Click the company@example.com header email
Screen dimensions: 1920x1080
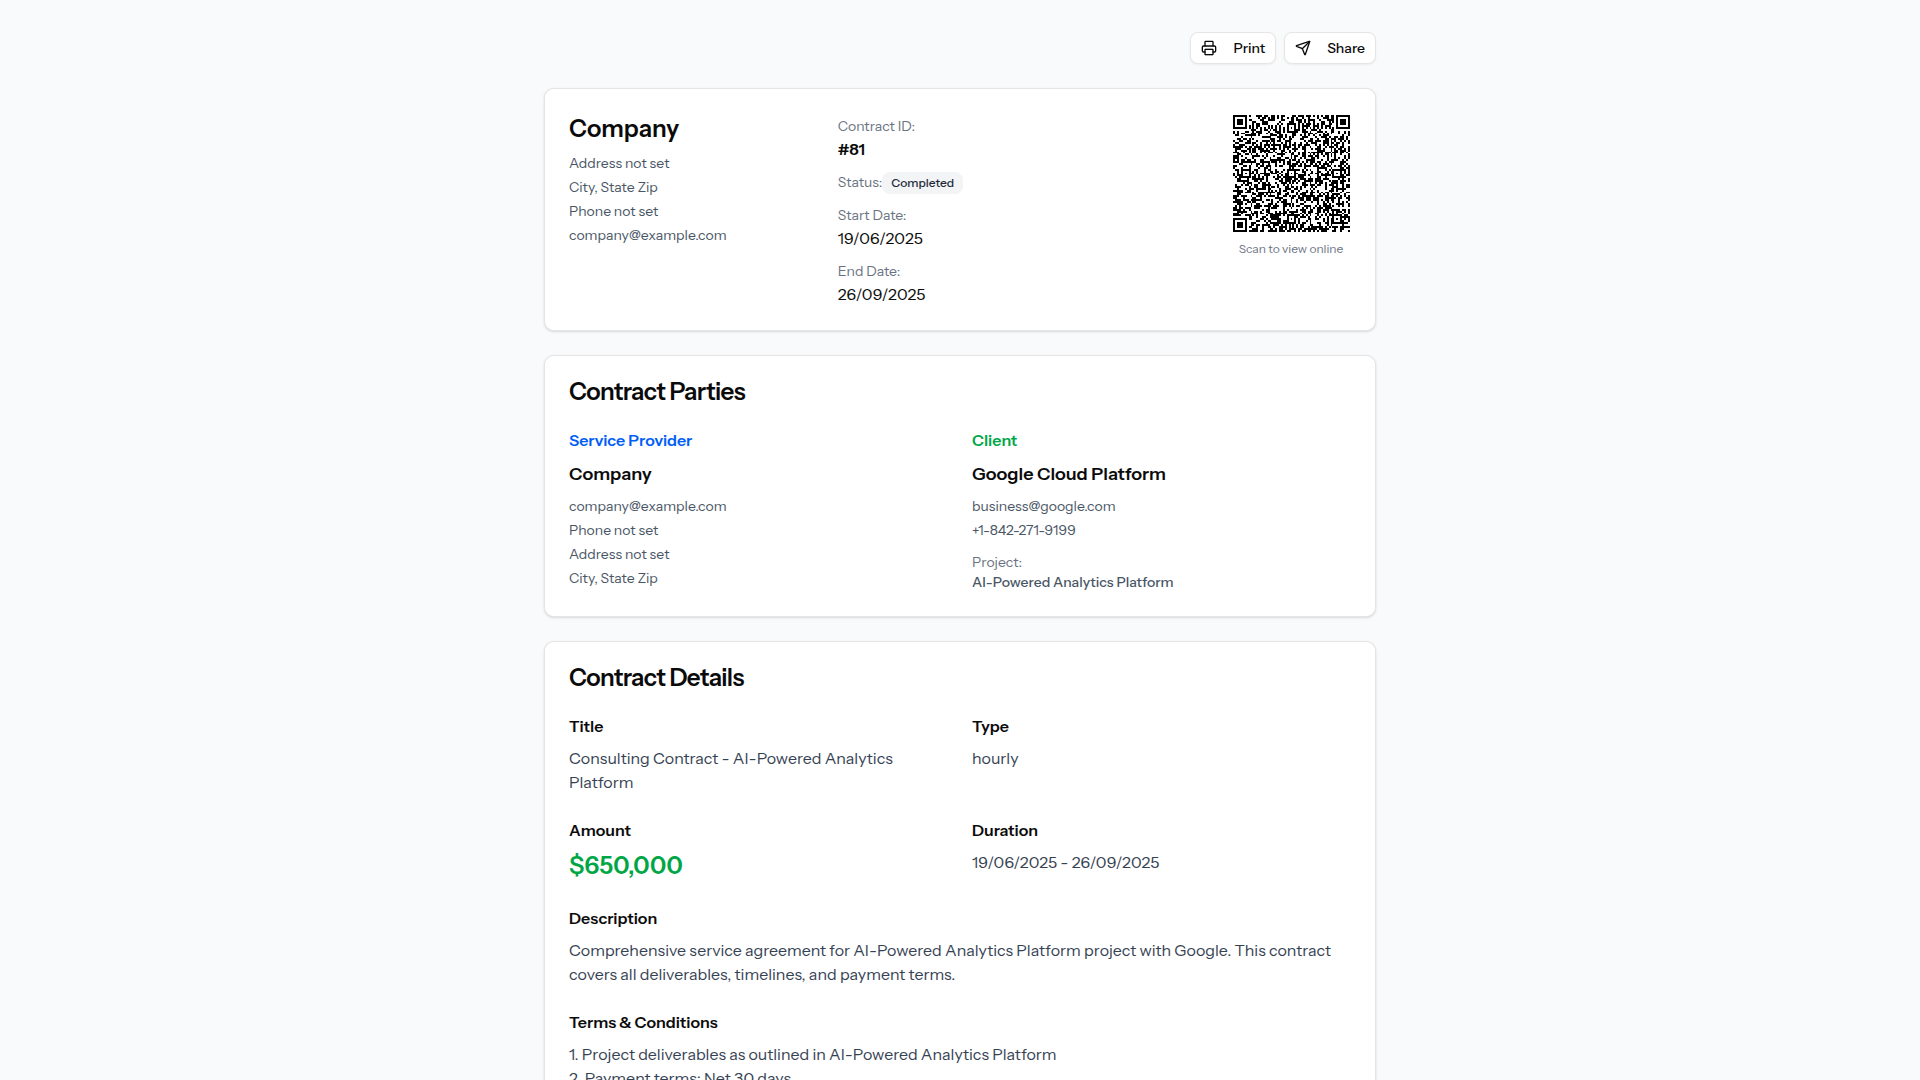(647, 235)
